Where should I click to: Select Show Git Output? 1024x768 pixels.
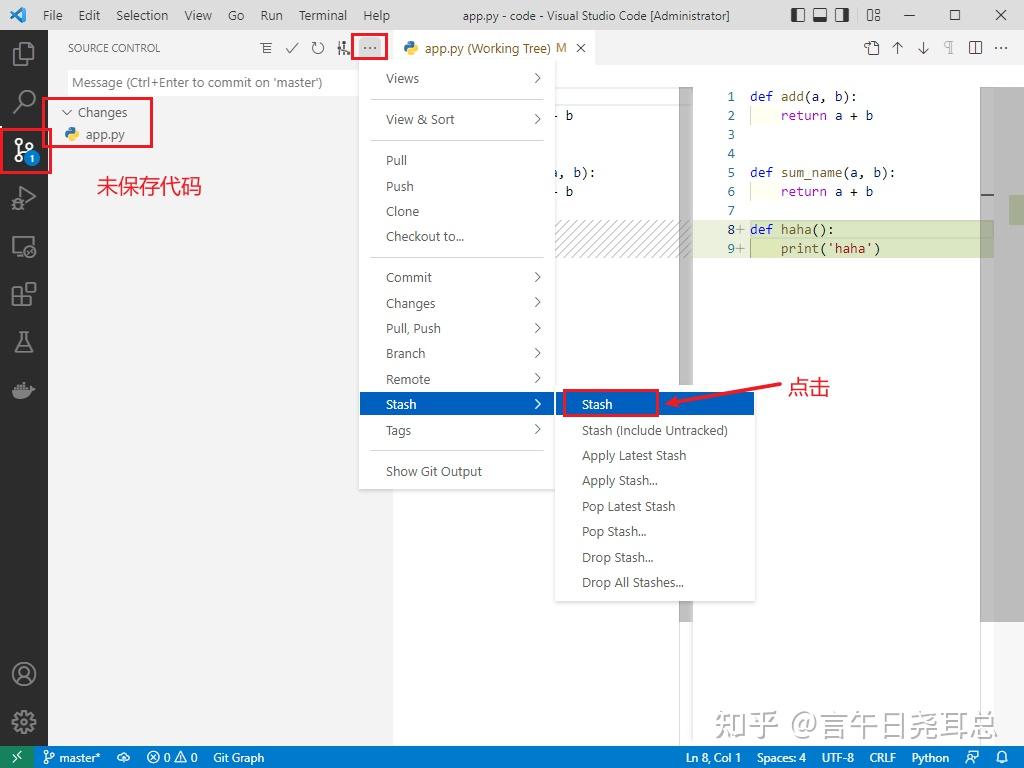click(x=433, y=471)
